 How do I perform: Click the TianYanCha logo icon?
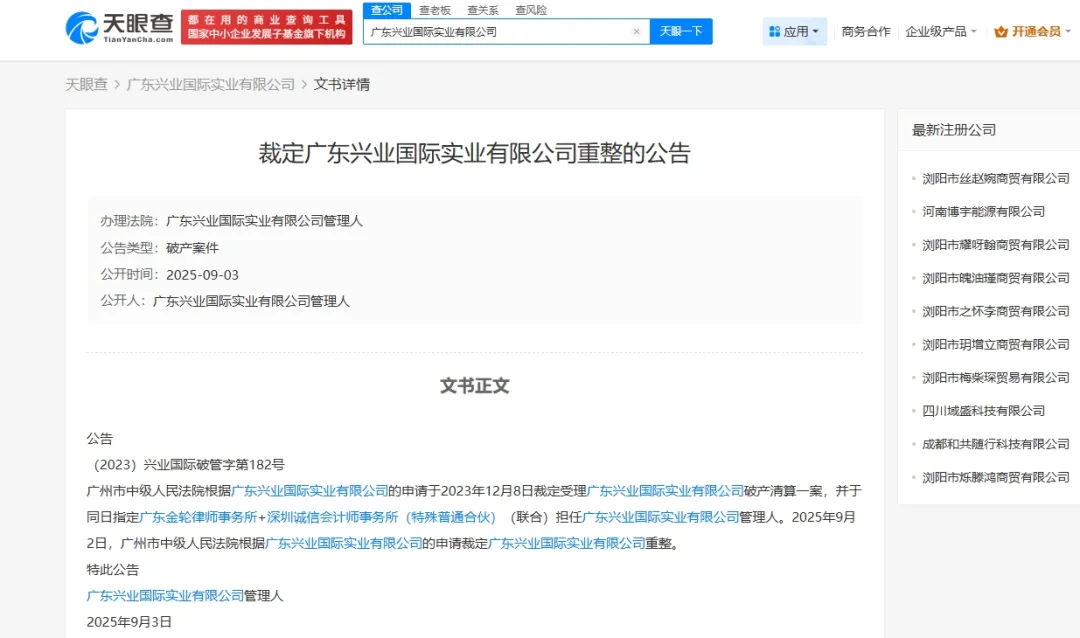(83, 27)
